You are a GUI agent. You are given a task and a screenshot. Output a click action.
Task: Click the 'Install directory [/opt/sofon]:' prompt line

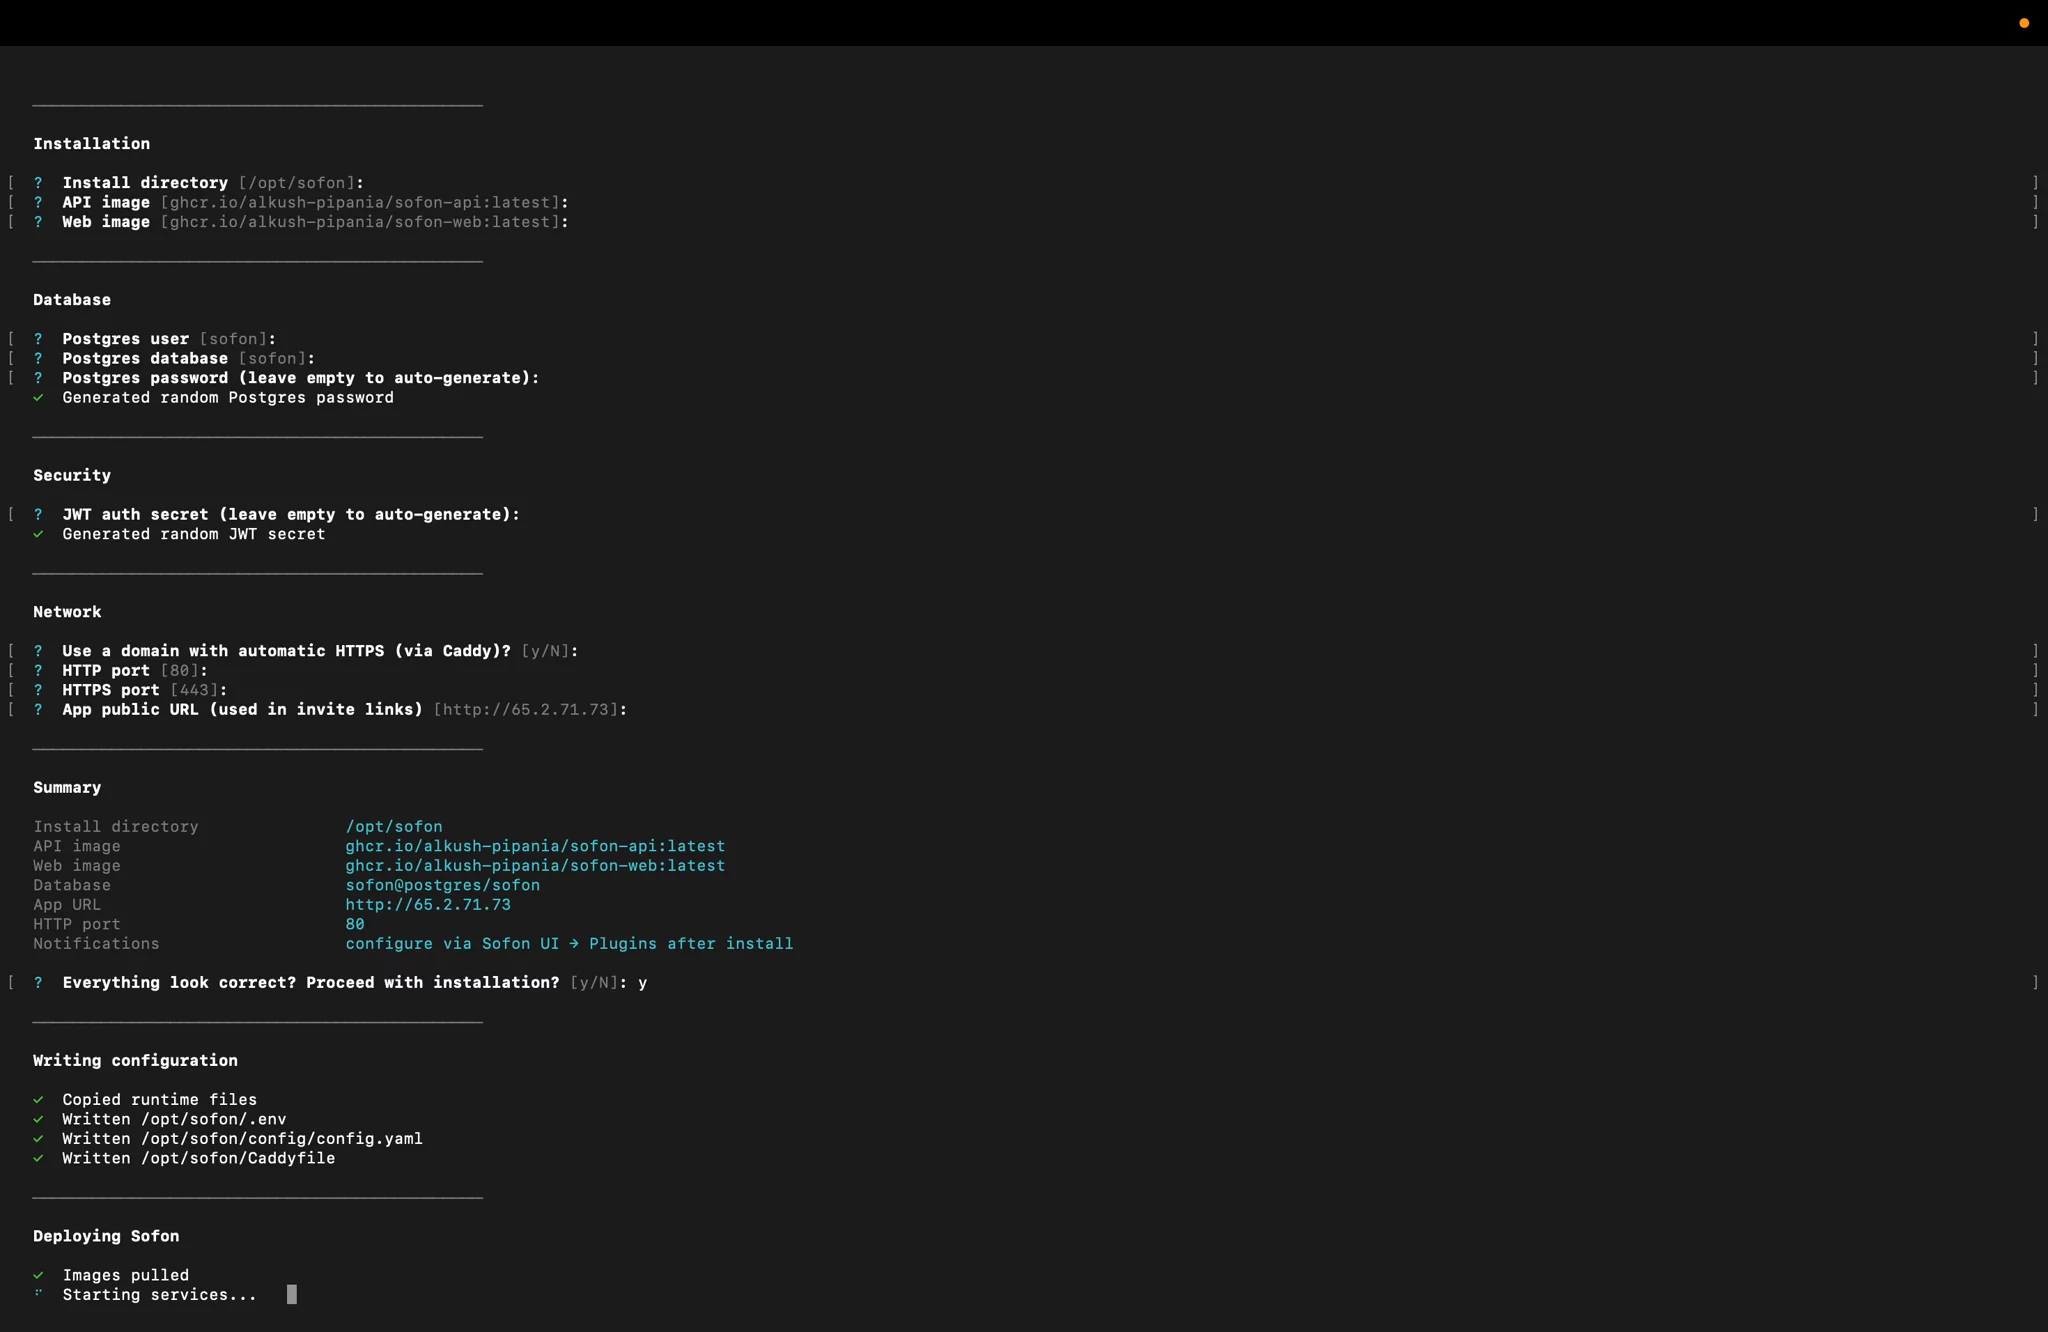213,183
